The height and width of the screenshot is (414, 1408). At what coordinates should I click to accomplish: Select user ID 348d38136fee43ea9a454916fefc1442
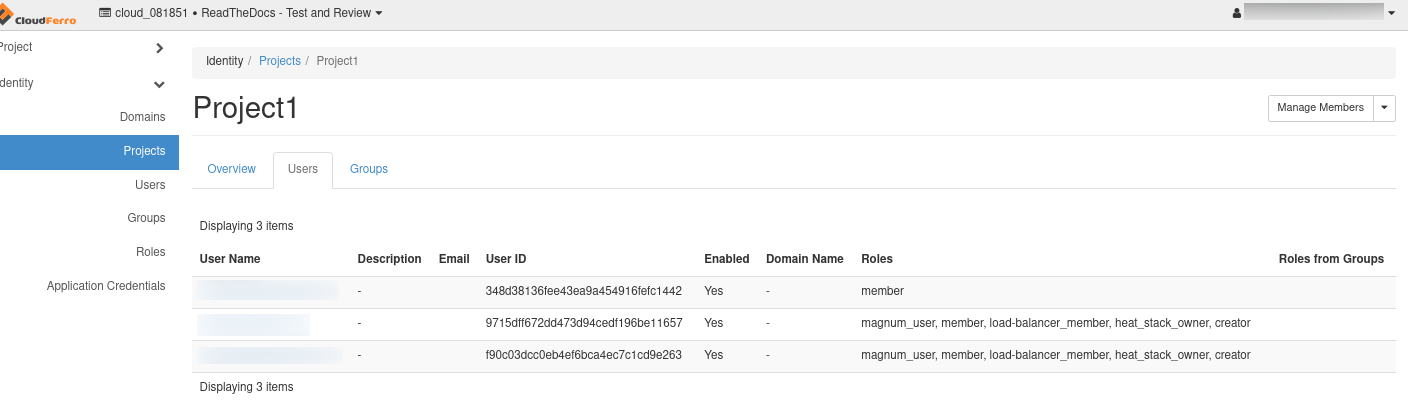pyautogui.click(x=584, y=291)
